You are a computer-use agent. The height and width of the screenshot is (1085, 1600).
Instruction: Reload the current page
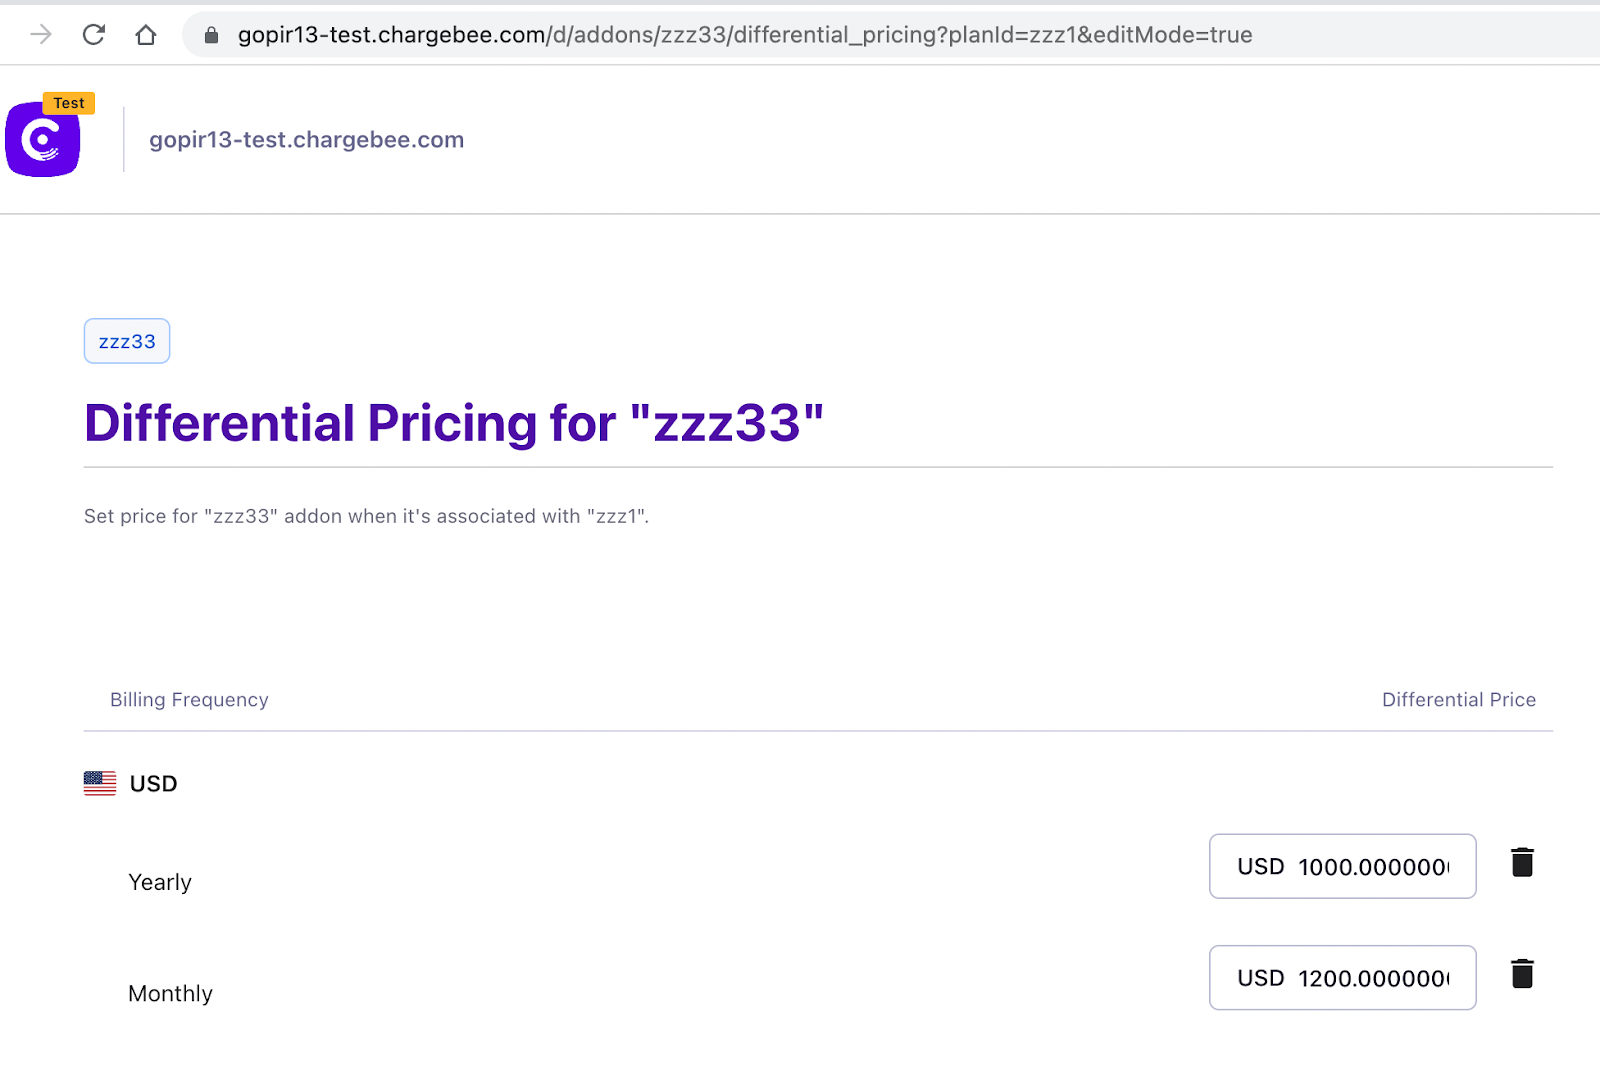point(94,35)
